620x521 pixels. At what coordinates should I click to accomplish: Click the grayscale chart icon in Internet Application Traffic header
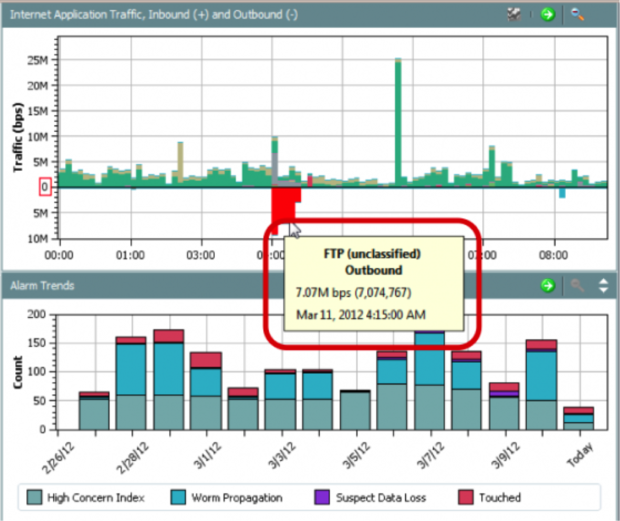(514, 14)
